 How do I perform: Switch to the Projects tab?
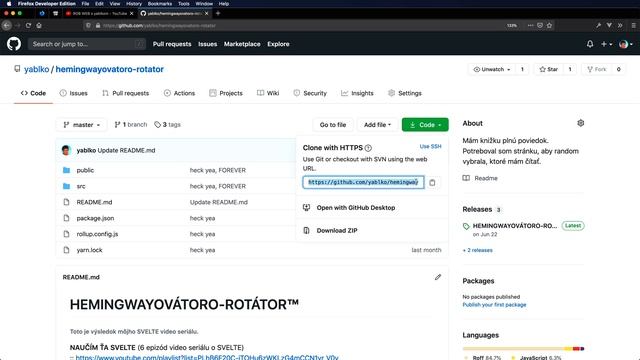point(226,93)
